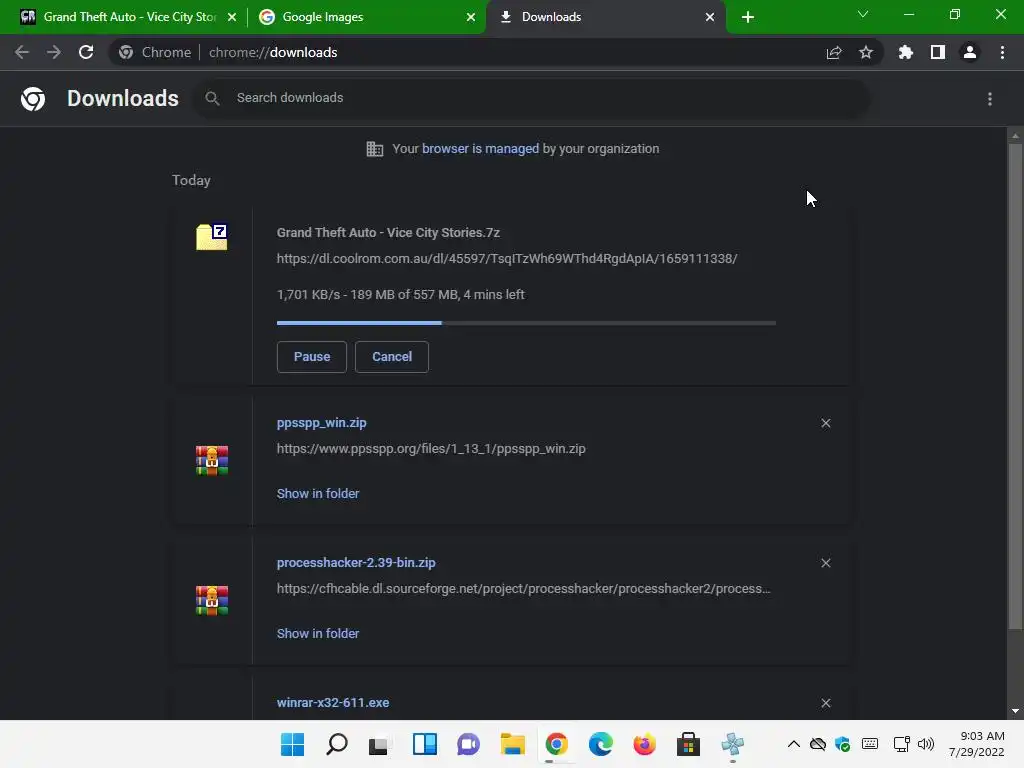
Task: Reload the downloads page
Action: point(86,52)
